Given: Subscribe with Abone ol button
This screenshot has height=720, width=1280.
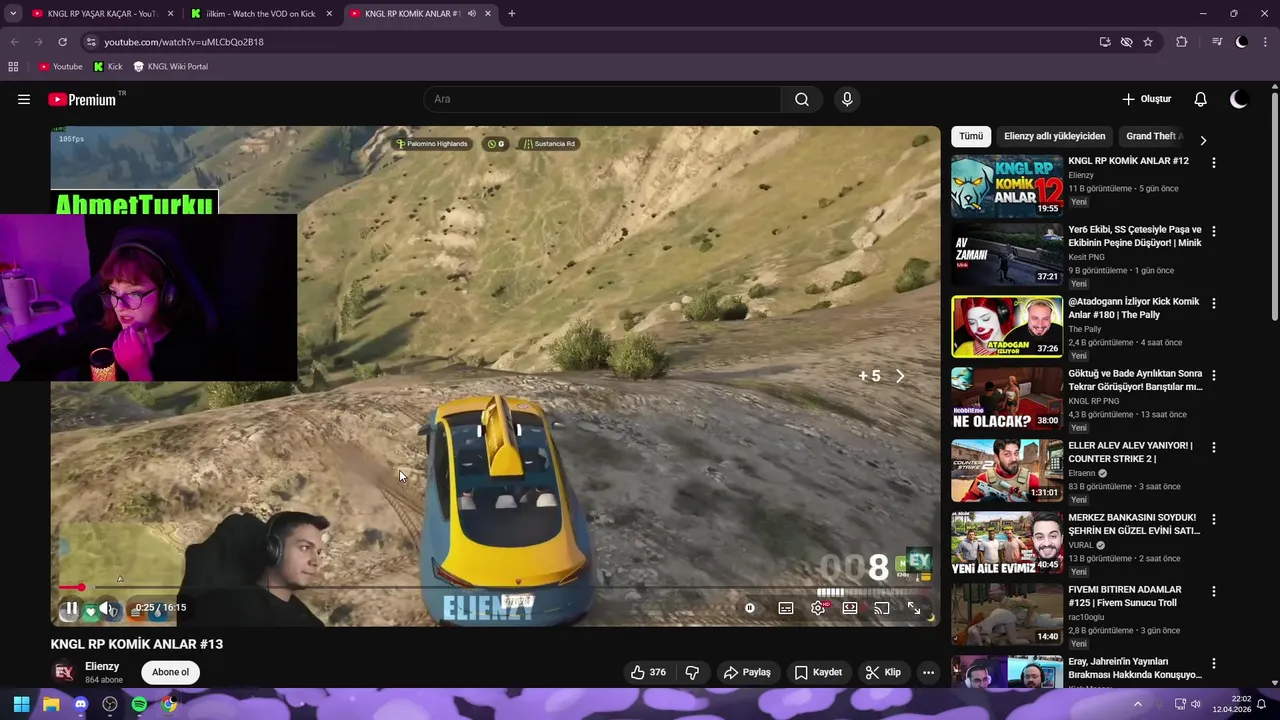Looking at the screenshot, I should click(x=170, y=672).
